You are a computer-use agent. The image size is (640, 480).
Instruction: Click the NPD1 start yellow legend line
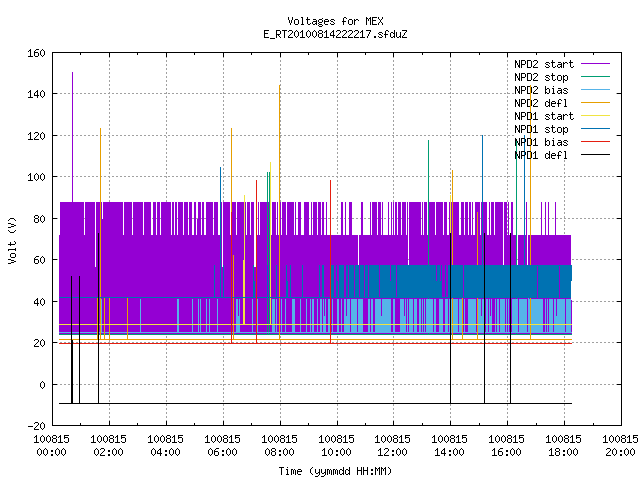click(x=595, y=116)
